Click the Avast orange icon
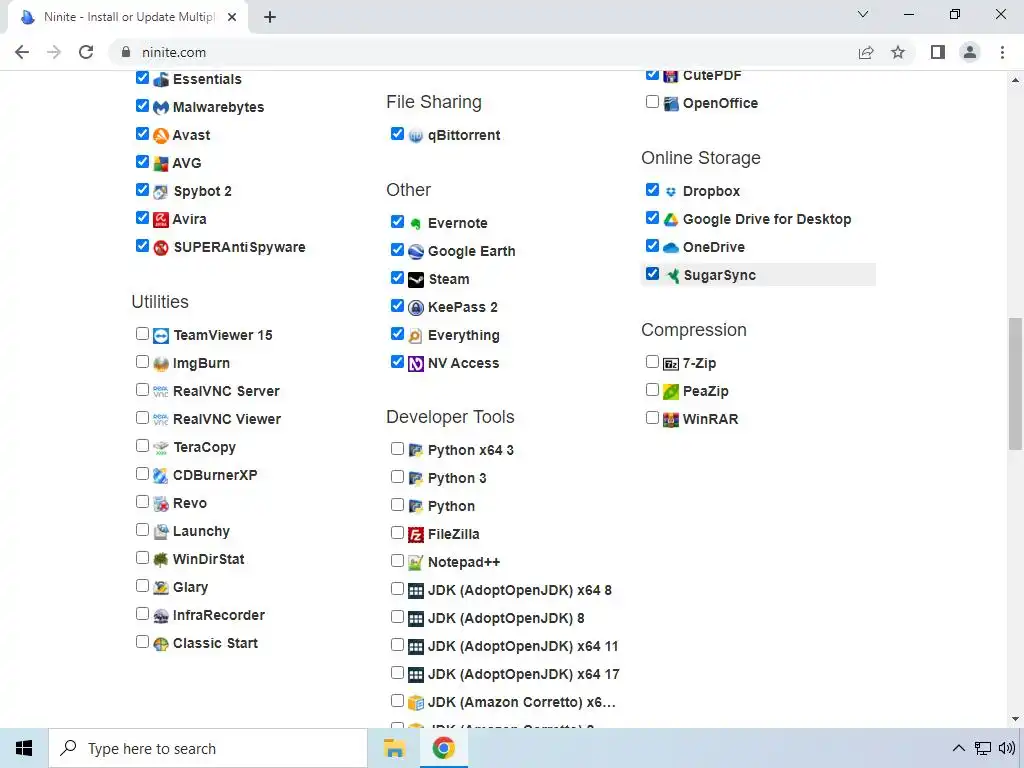This screenshot has width=1024, height=768. 161,135
